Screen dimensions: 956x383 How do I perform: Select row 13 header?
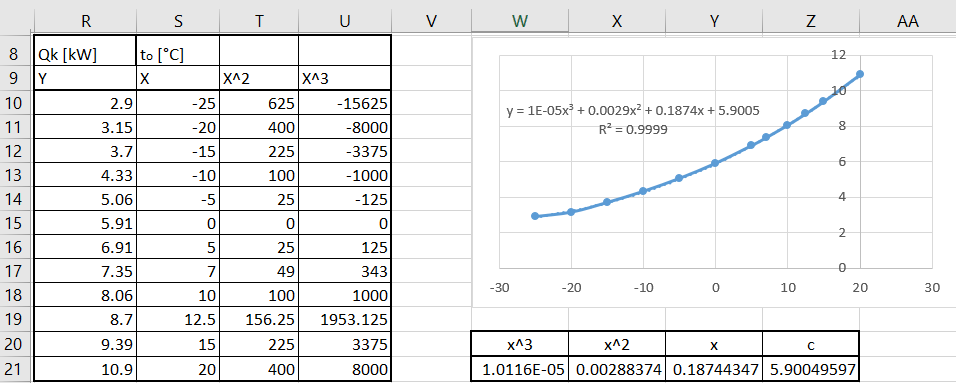tap(14, 176)
